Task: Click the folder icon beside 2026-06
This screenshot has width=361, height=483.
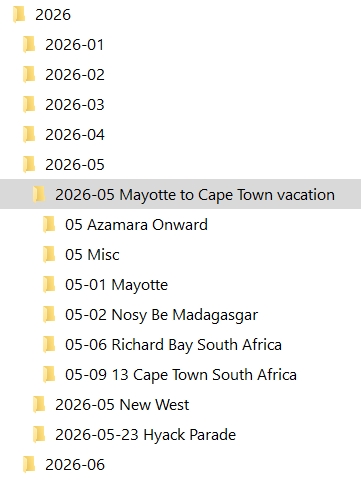Action: pyautogui.click(x=29, y=465)
